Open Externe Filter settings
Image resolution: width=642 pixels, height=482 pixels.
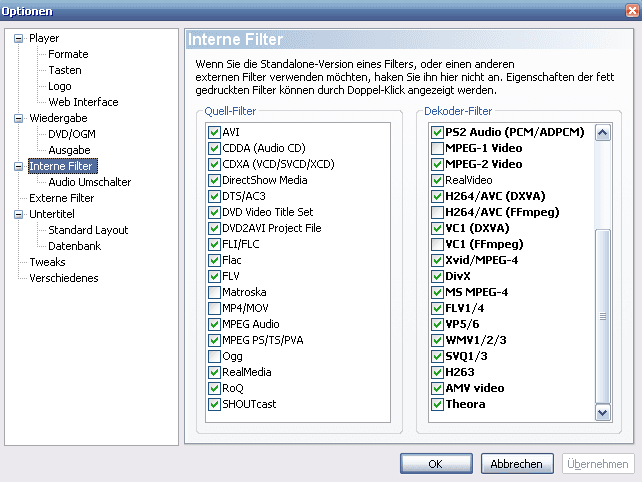click(61, 198)
